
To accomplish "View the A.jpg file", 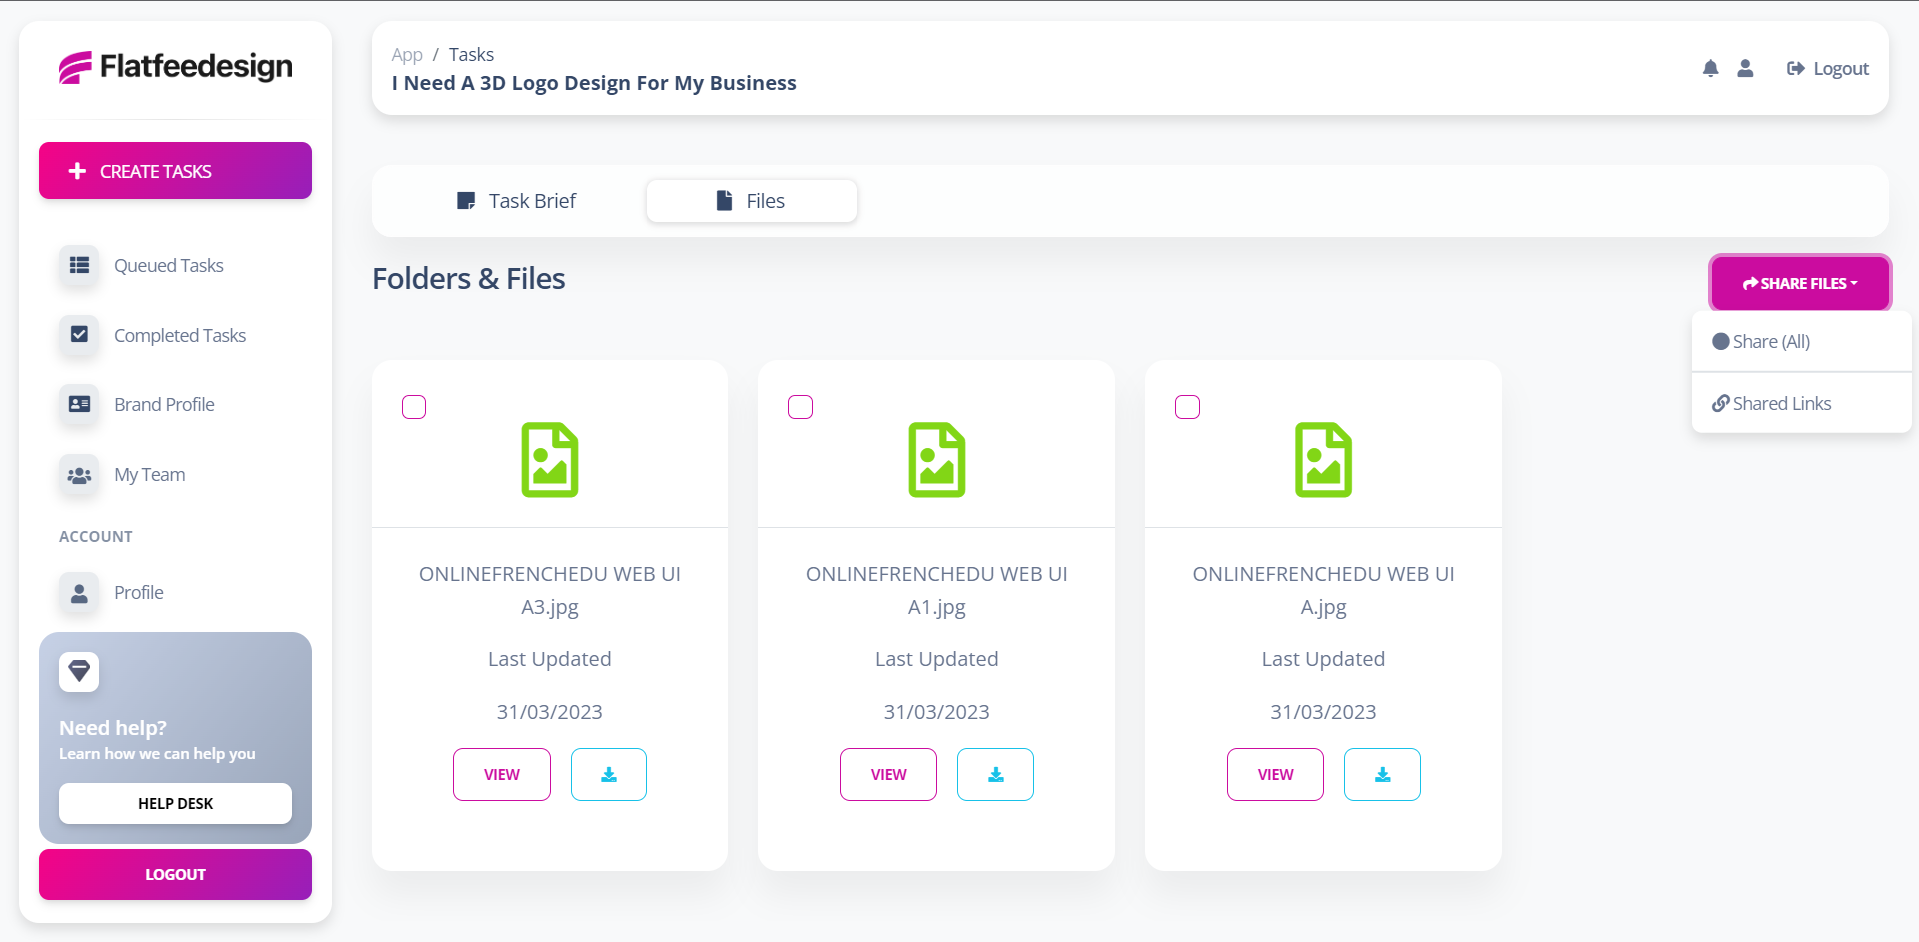I will 1275,775.
